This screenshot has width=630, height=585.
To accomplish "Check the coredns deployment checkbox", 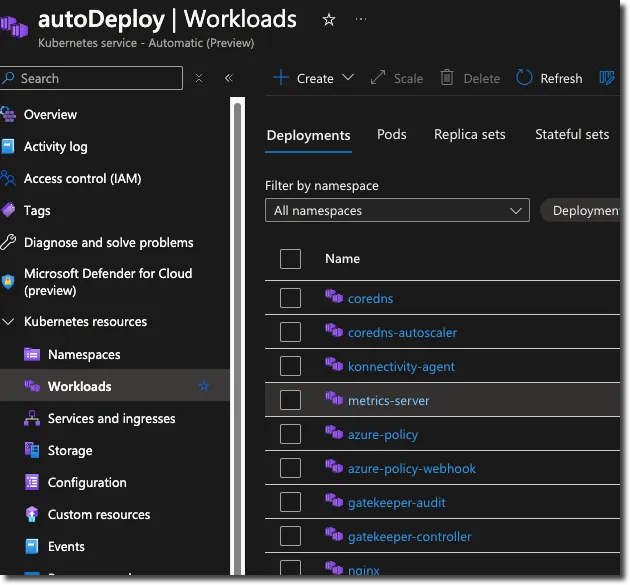I will click(290, 298).
